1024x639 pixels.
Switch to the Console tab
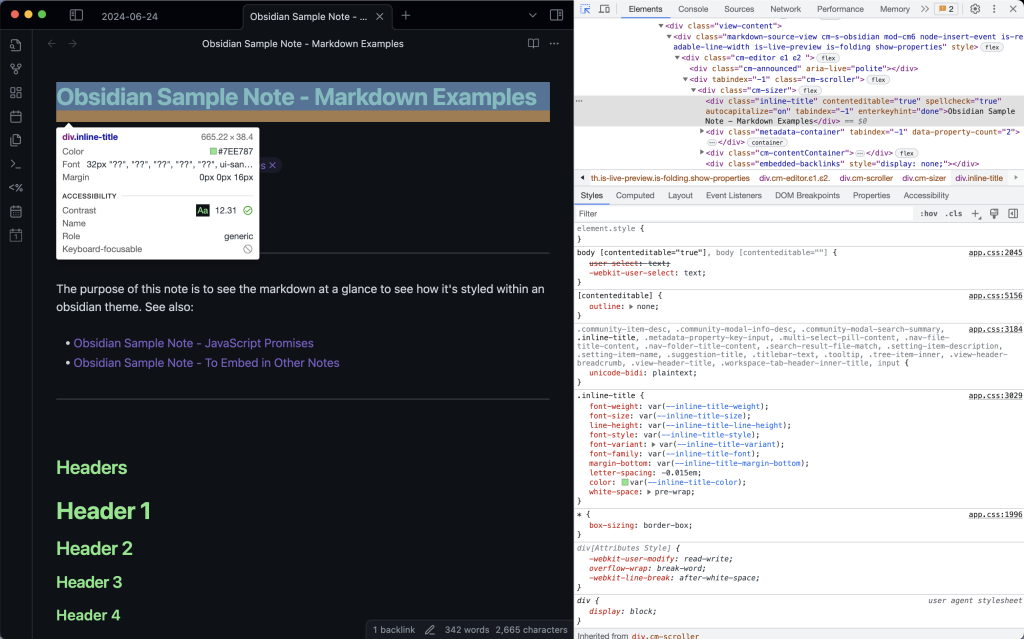tap(693, 9)
